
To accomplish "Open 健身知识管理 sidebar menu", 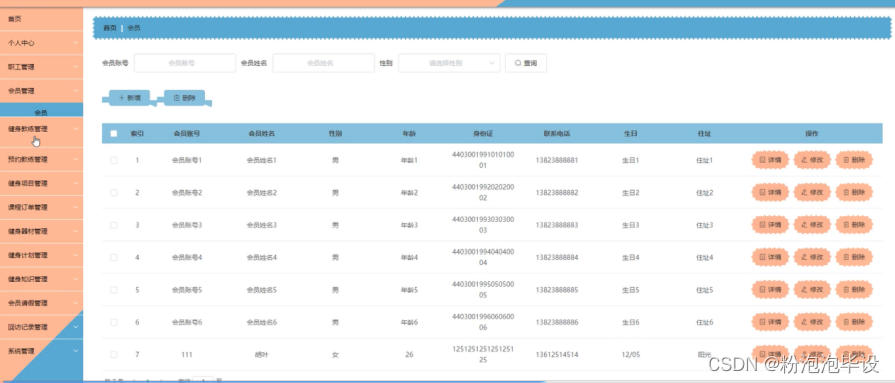I will tap(41, 279).
